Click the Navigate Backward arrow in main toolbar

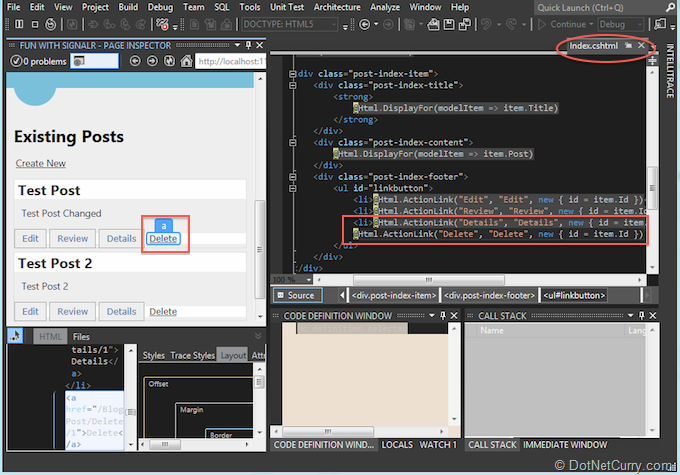tap(365, 25)
